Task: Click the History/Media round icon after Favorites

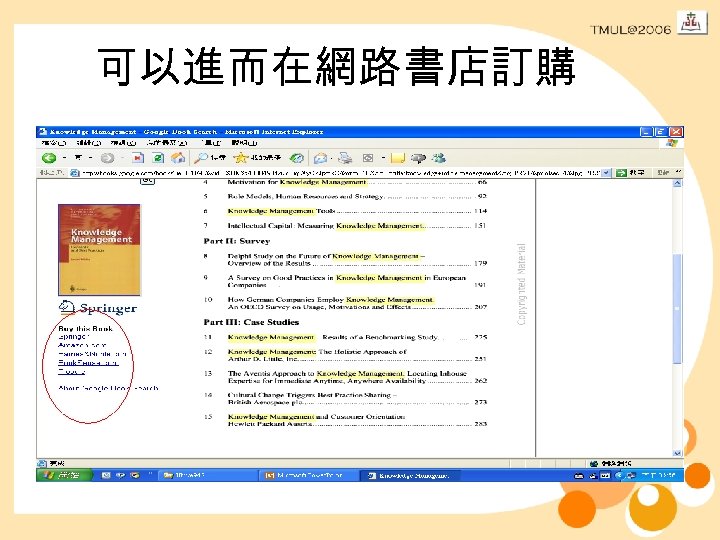Action: coord(297,158)
